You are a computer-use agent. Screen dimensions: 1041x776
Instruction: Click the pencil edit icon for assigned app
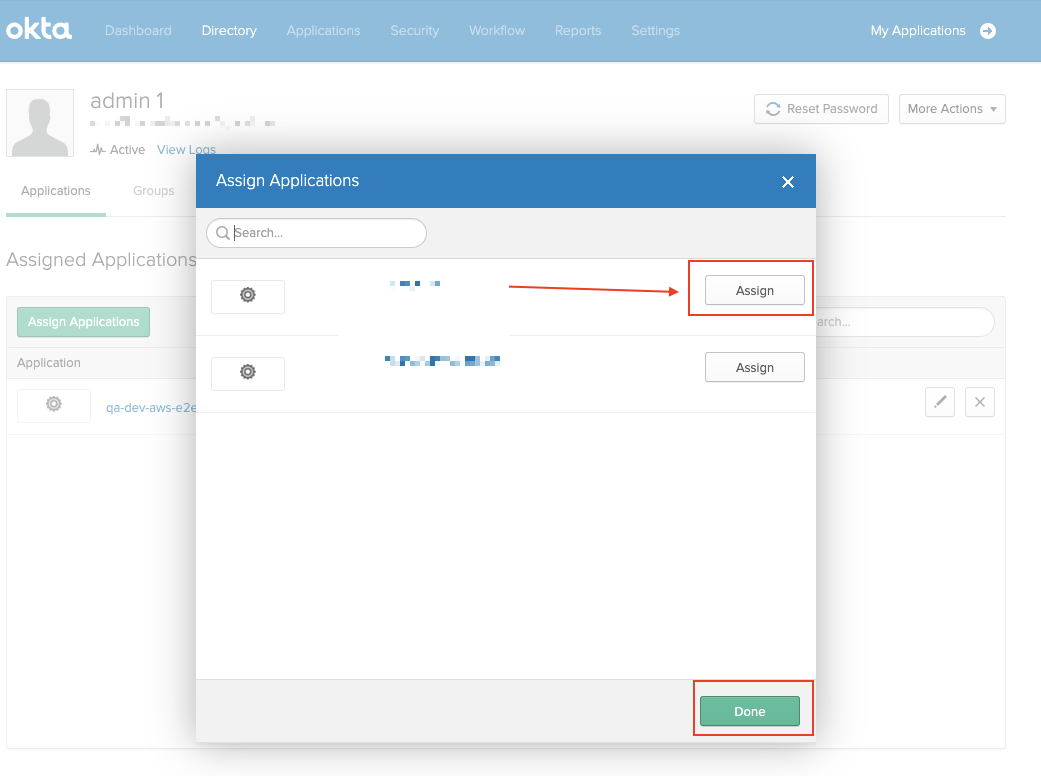click(939, 403)
